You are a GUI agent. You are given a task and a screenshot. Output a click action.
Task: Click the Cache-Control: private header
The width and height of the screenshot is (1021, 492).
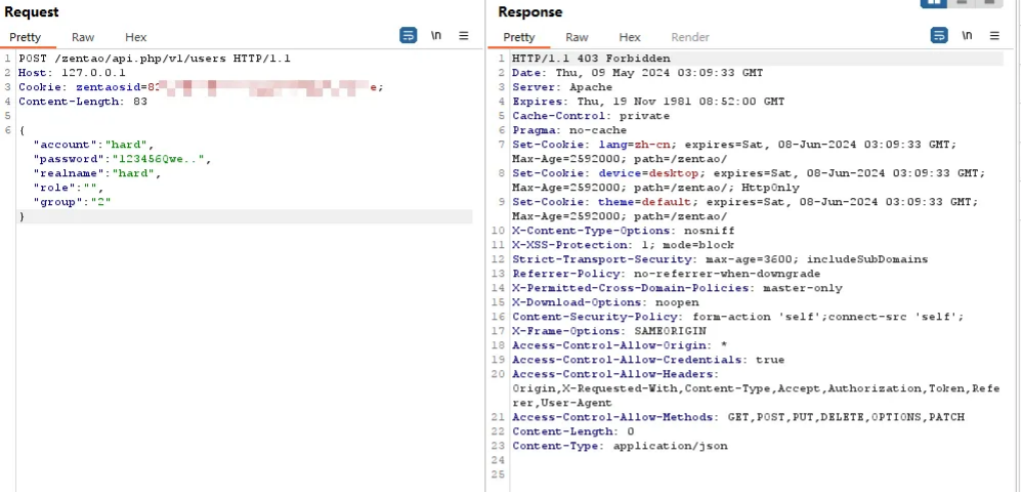591,116
